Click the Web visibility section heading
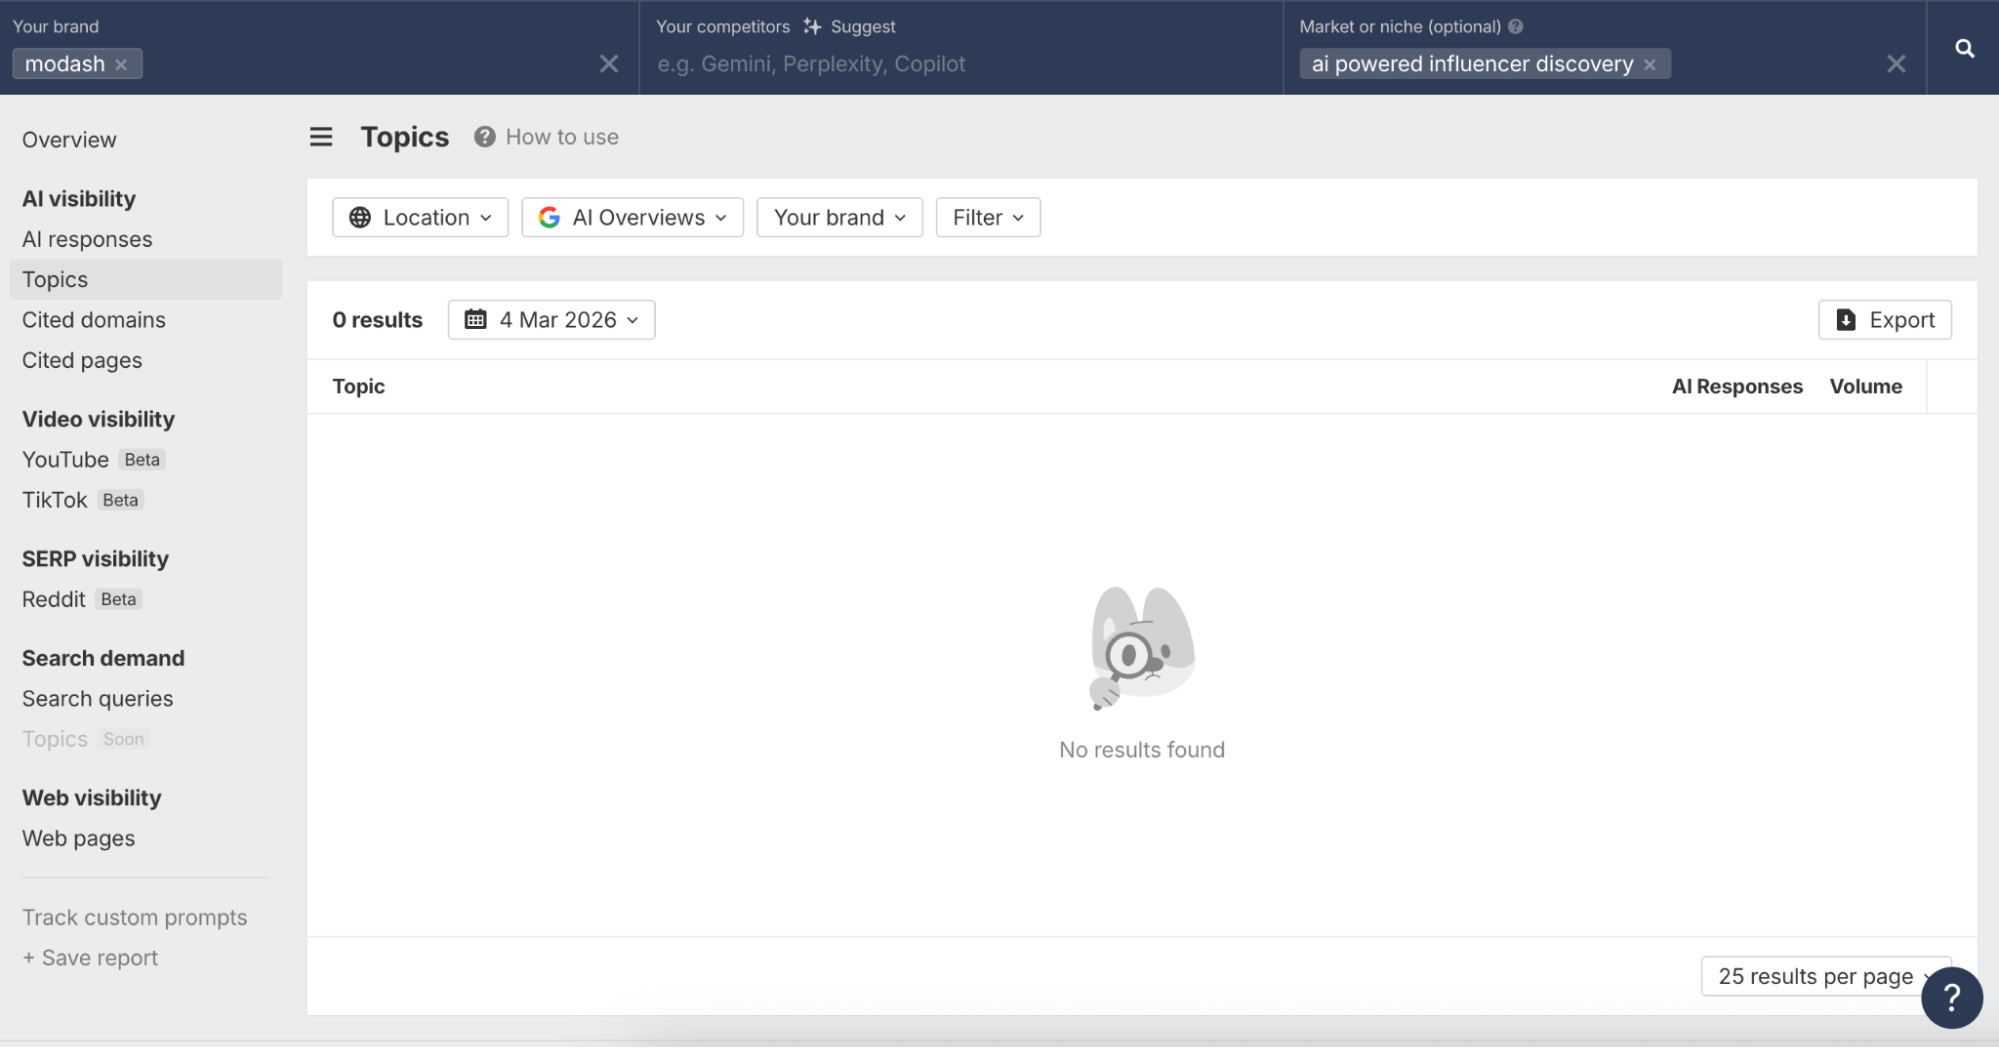The image size is (1999, 1048). click(x=91, y=798)
